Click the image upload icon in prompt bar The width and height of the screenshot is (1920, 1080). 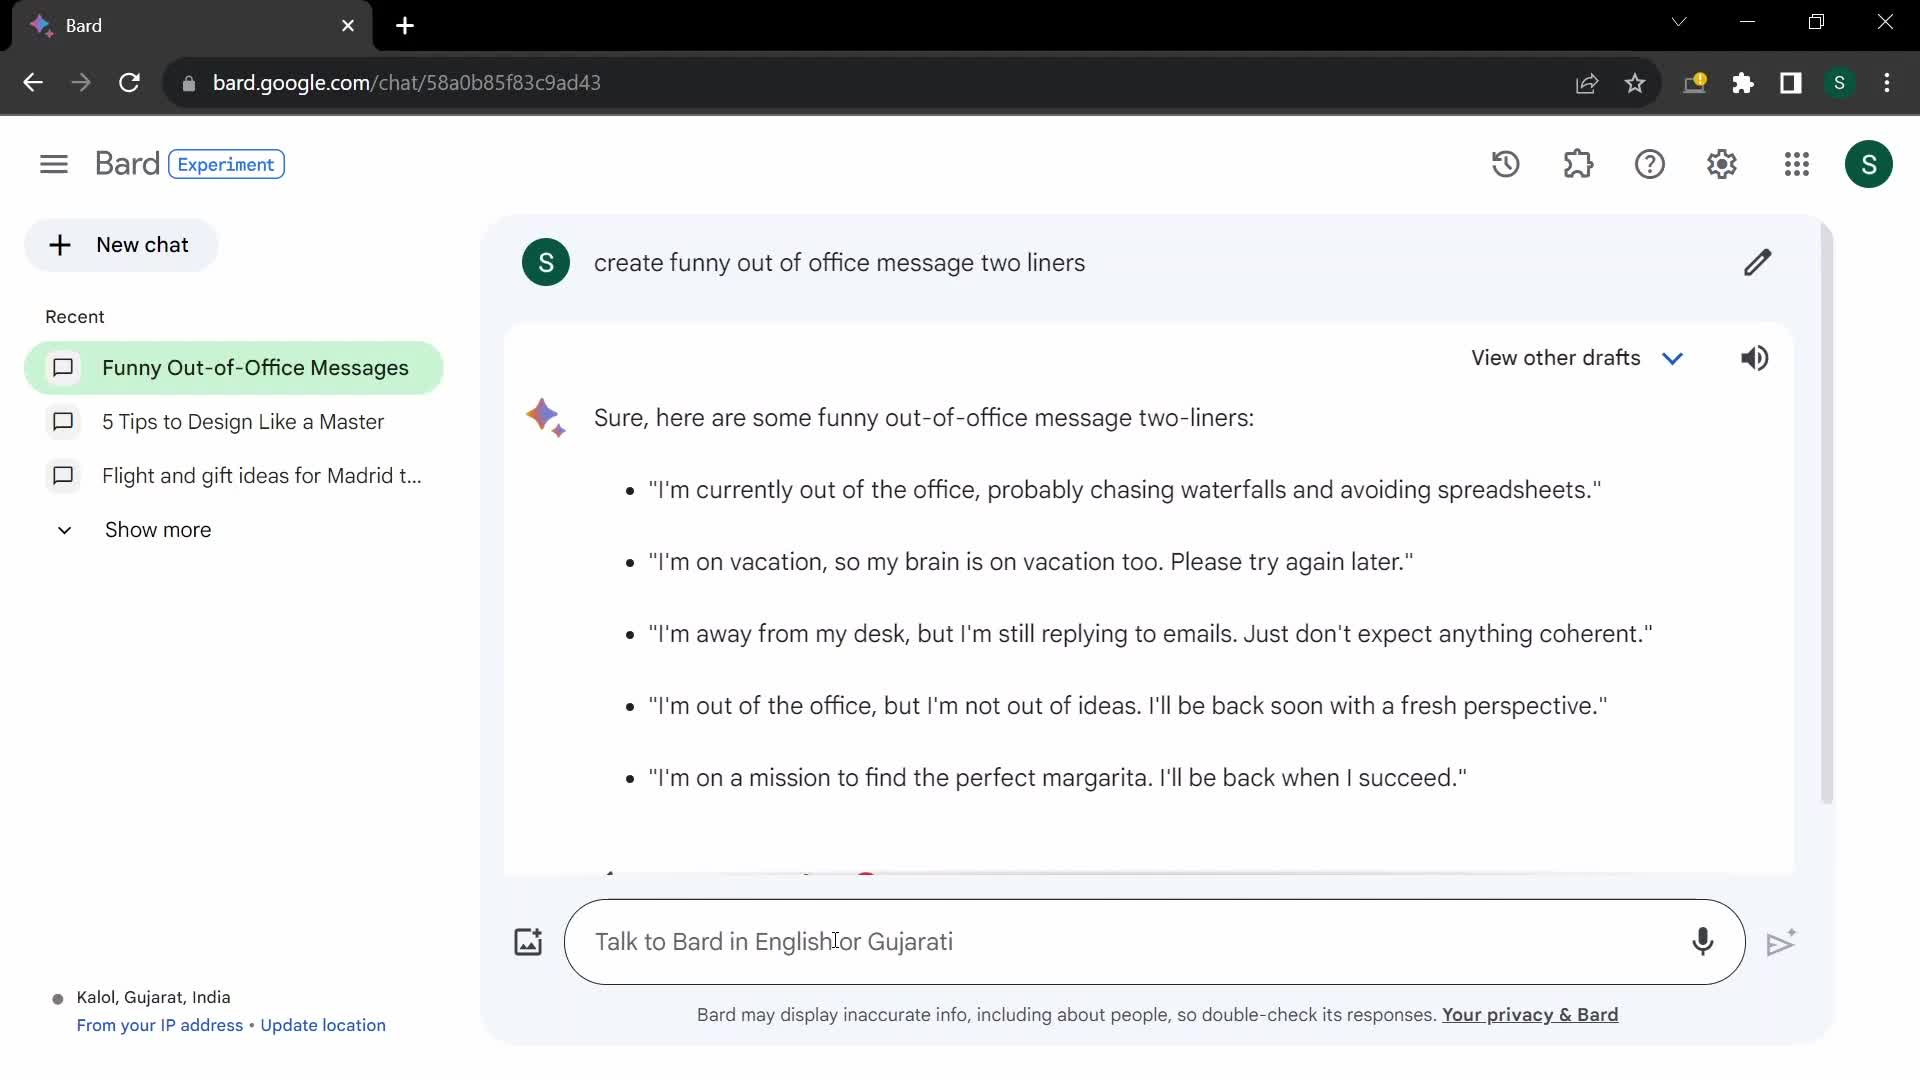coord(527,940)
